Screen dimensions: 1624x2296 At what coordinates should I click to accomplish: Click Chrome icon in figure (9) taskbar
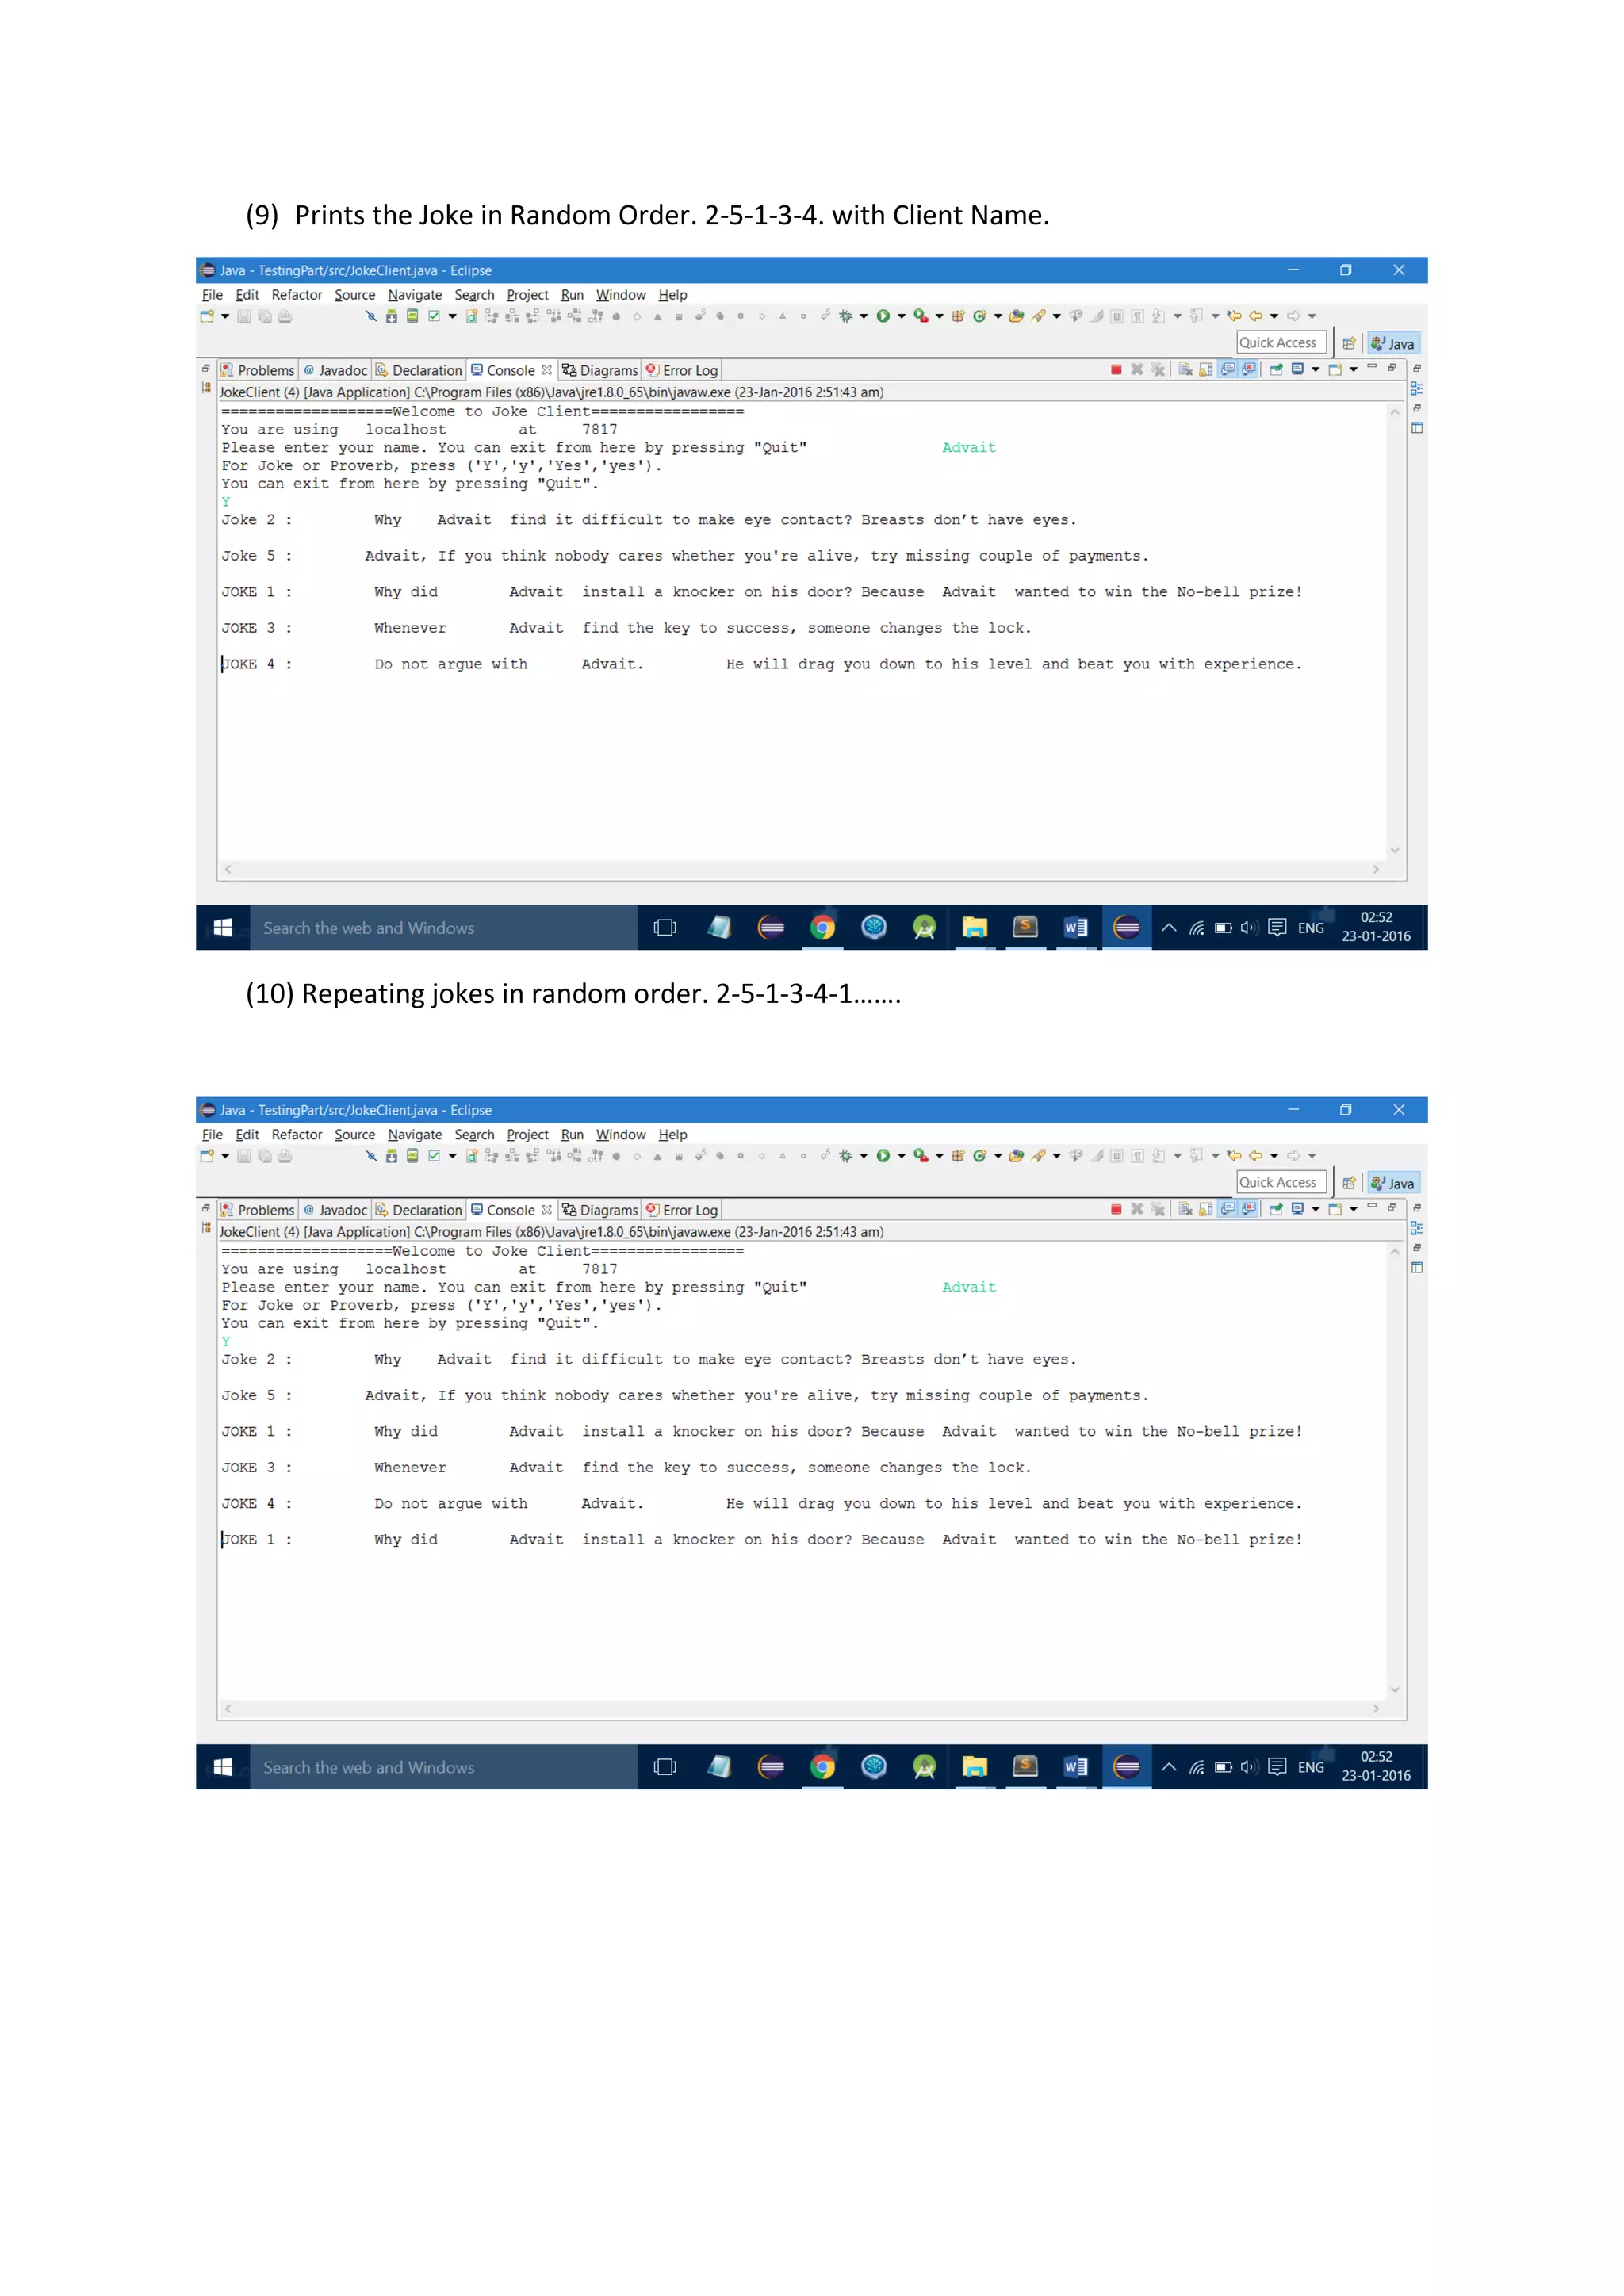click(823, 928)
